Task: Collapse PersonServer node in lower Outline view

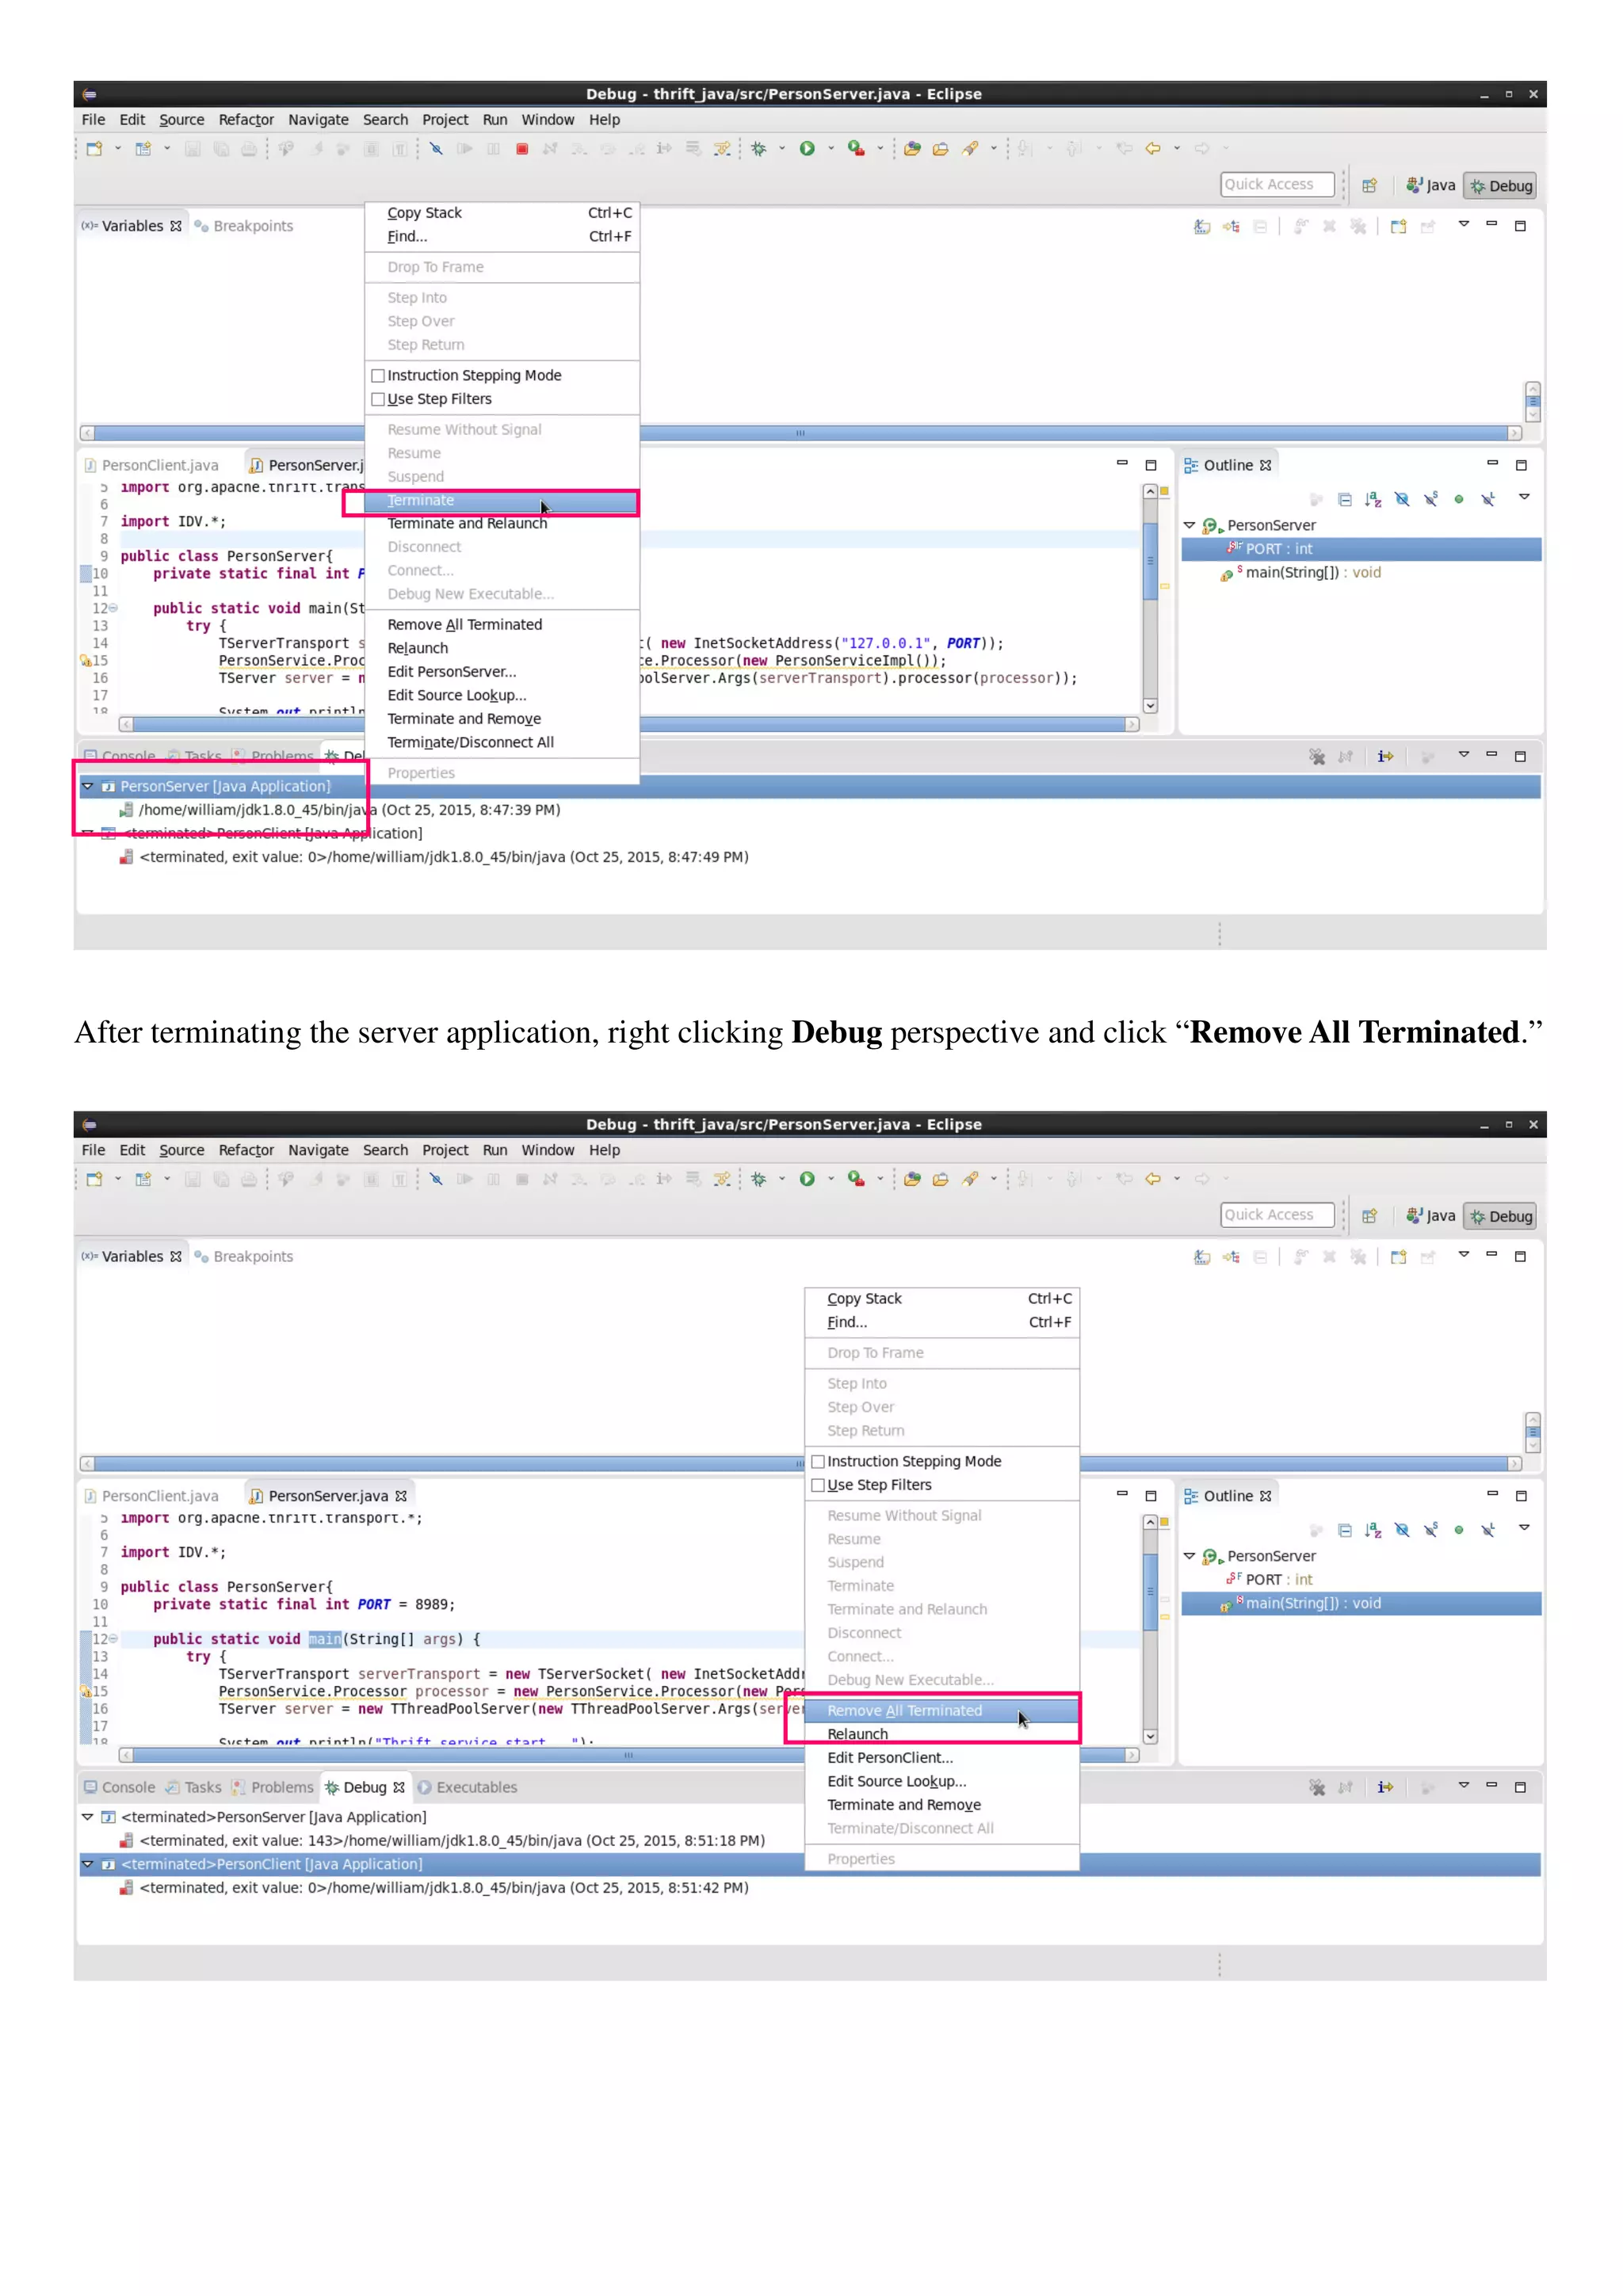Action: click(x=1189, y=1557)
